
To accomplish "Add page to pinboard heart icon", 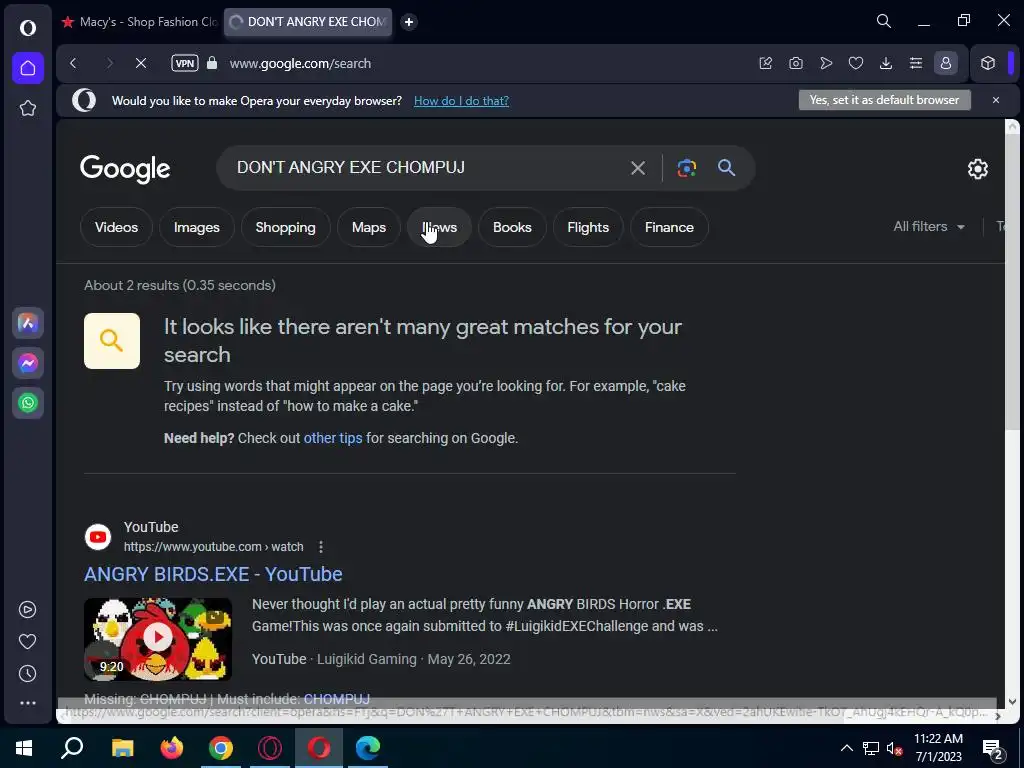I will click(x=856, y=63).
